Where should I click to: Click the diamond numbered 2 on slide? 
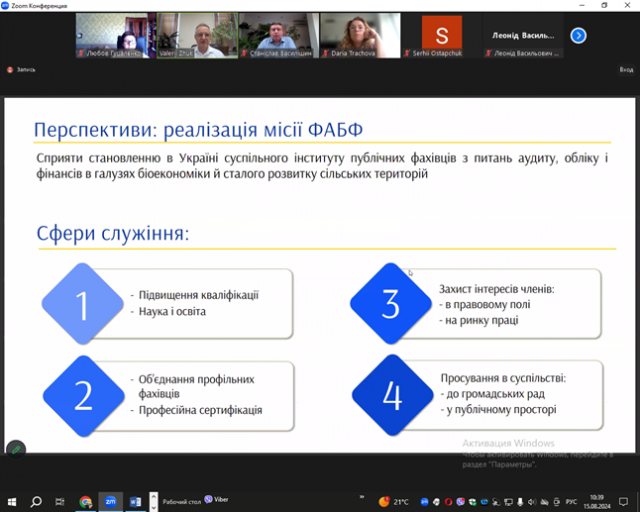(83, 396)
